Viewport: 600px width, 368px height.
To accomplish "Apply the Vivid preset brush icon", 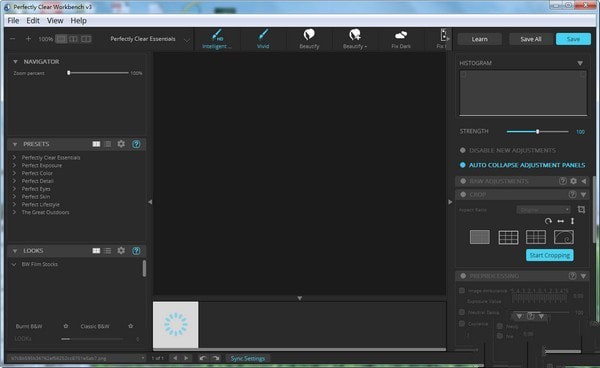I will click(x=263, y=35).
